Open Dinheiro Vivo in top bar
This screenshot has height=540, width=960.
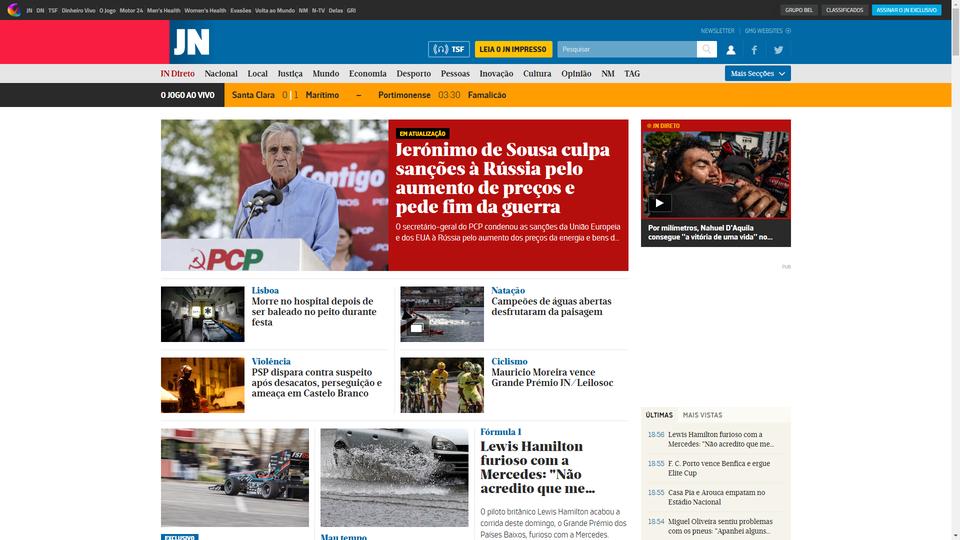pyautogui.click(x=78, y=10)
